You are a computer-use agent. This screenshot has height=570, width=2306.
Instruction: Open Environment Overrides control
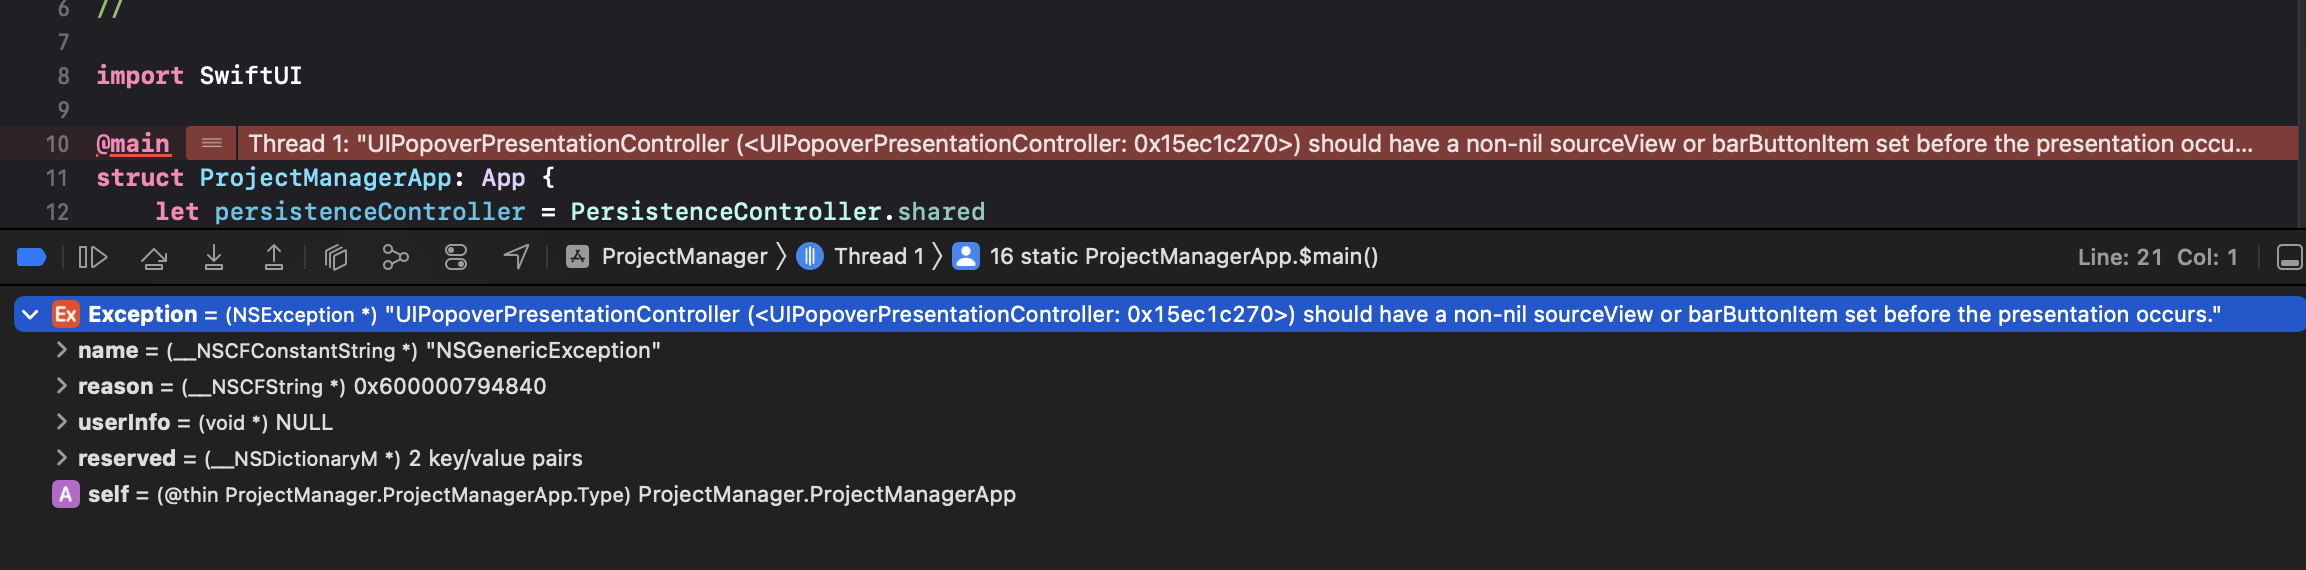456,258
